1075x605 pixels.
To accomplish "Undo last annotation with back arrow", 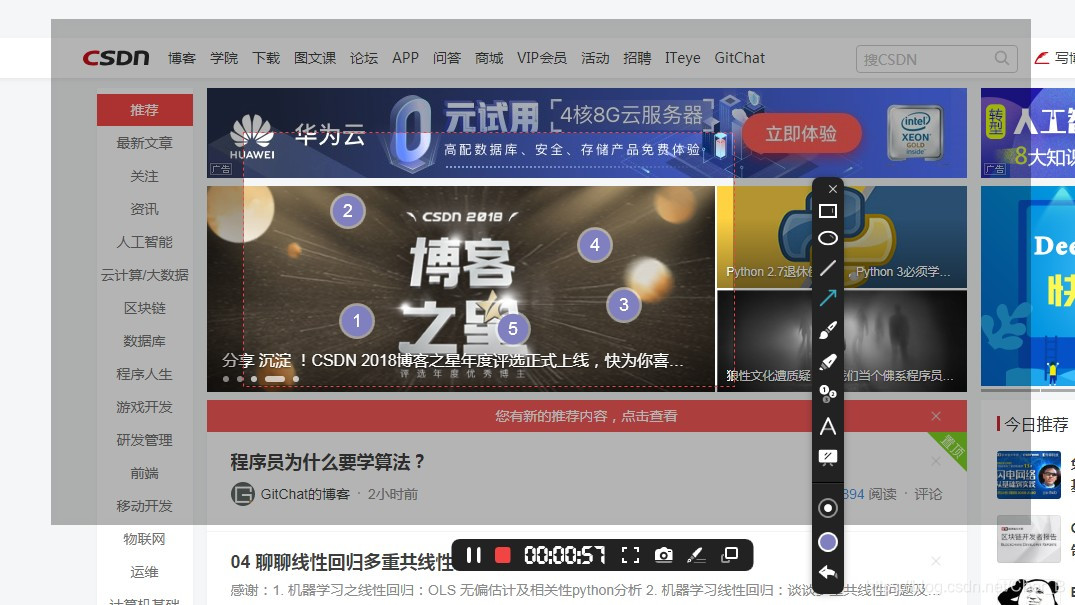I will pos(828,573).
